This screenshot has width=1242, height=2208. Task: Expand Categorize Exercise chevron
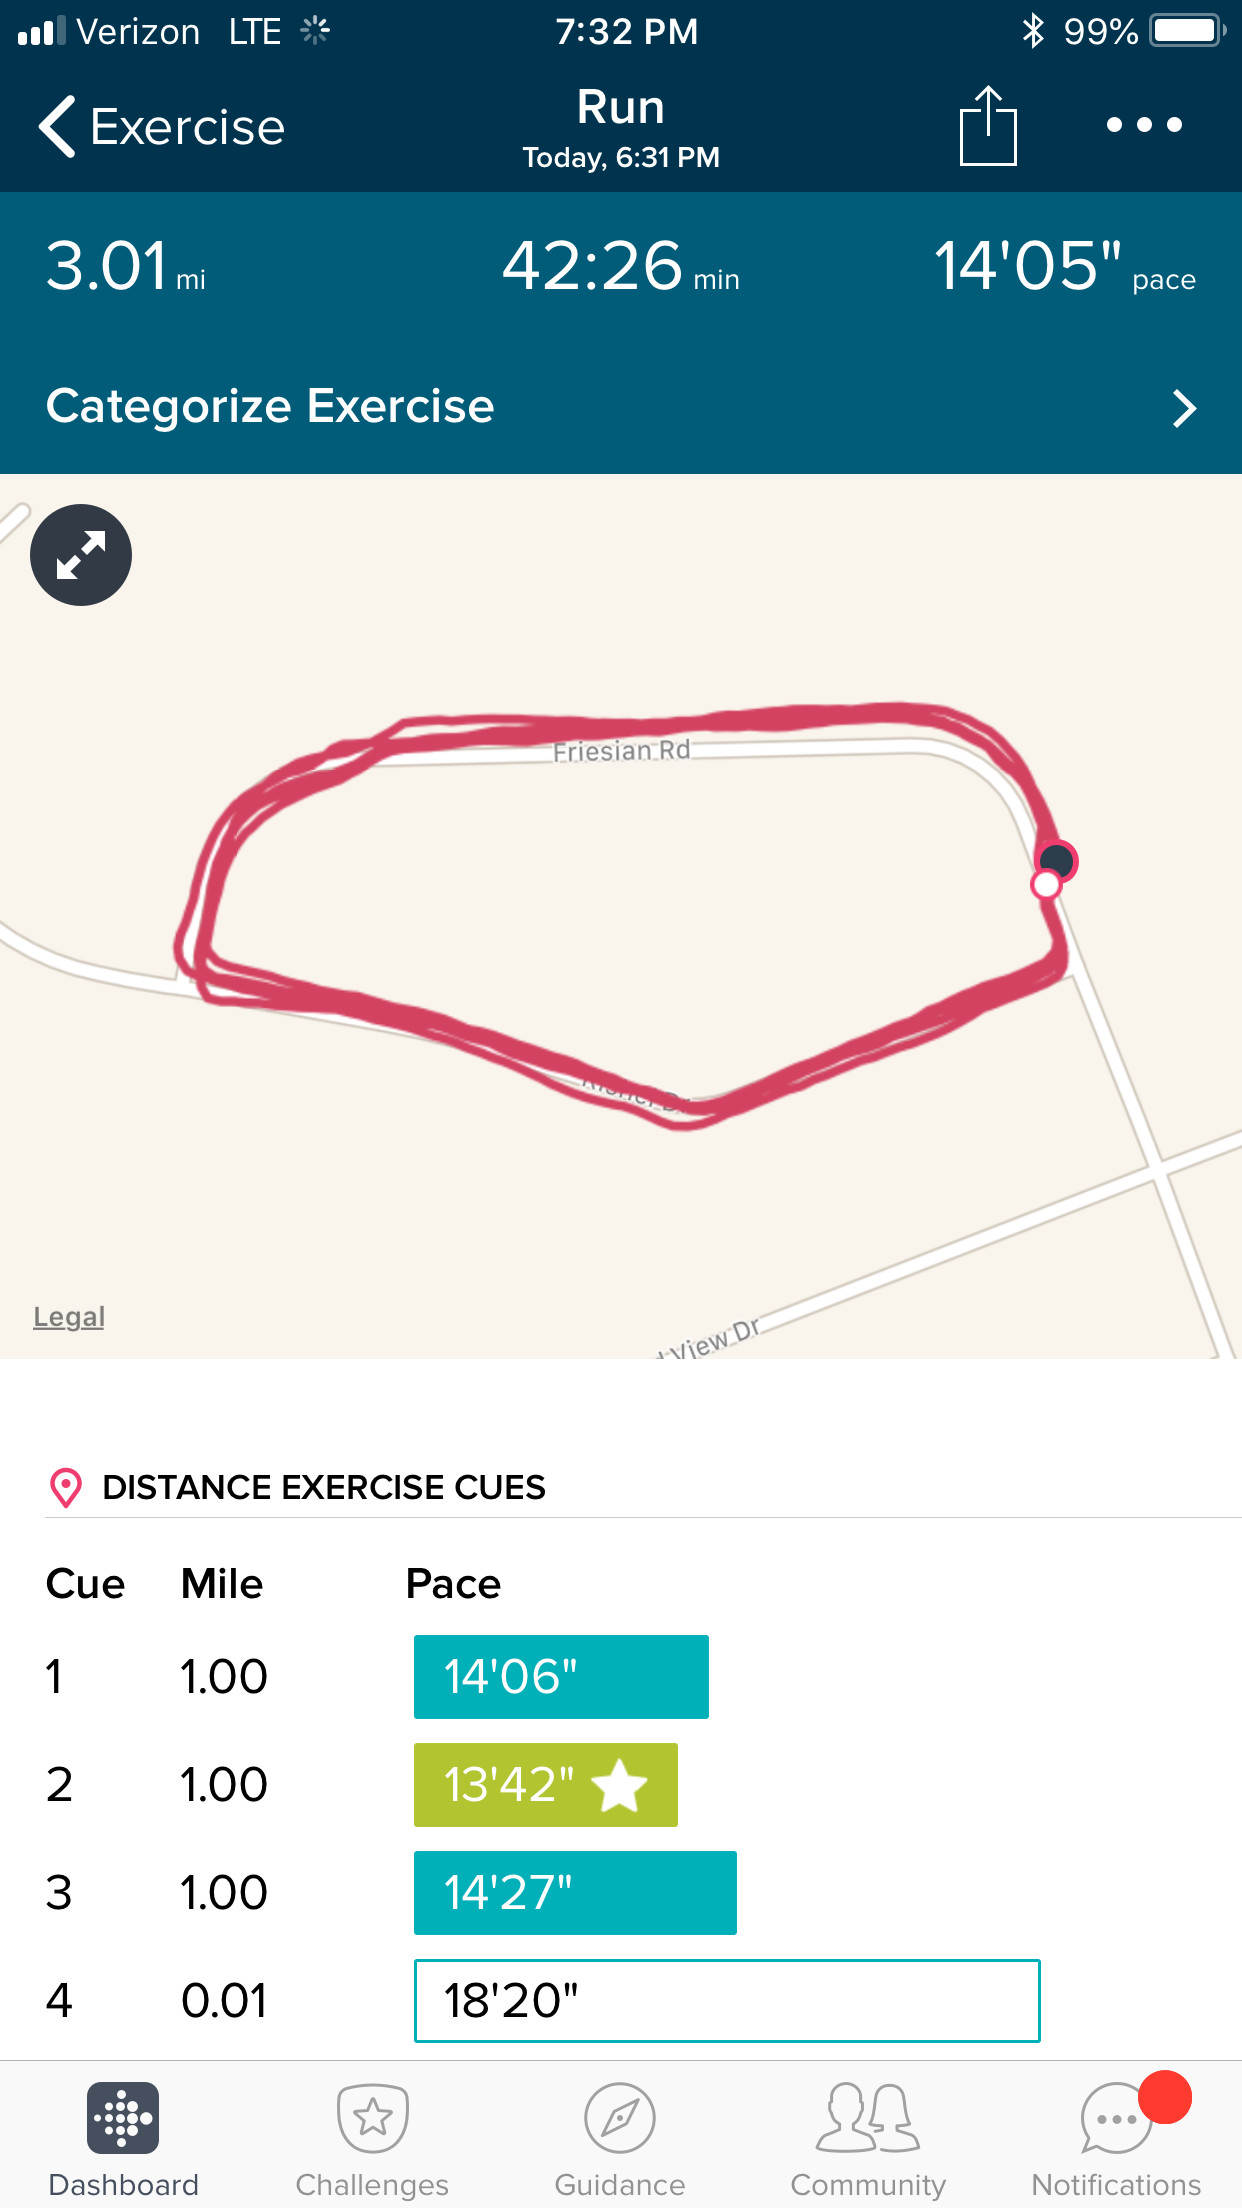tap(1184, 408)
